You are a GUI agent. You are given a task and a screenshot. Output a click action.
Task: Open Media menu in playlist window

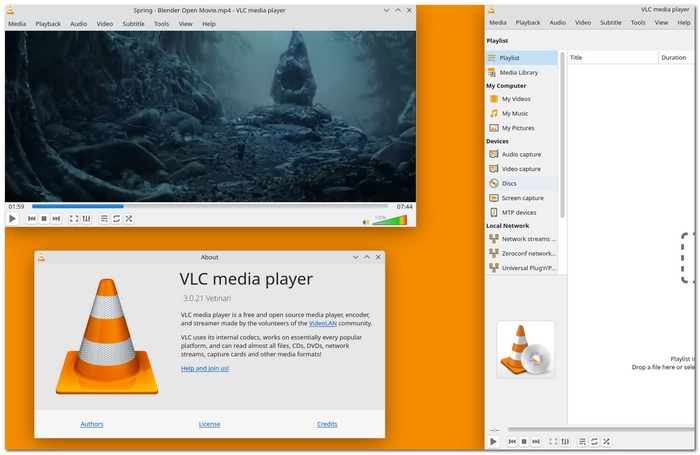click(x=498, y=22)
